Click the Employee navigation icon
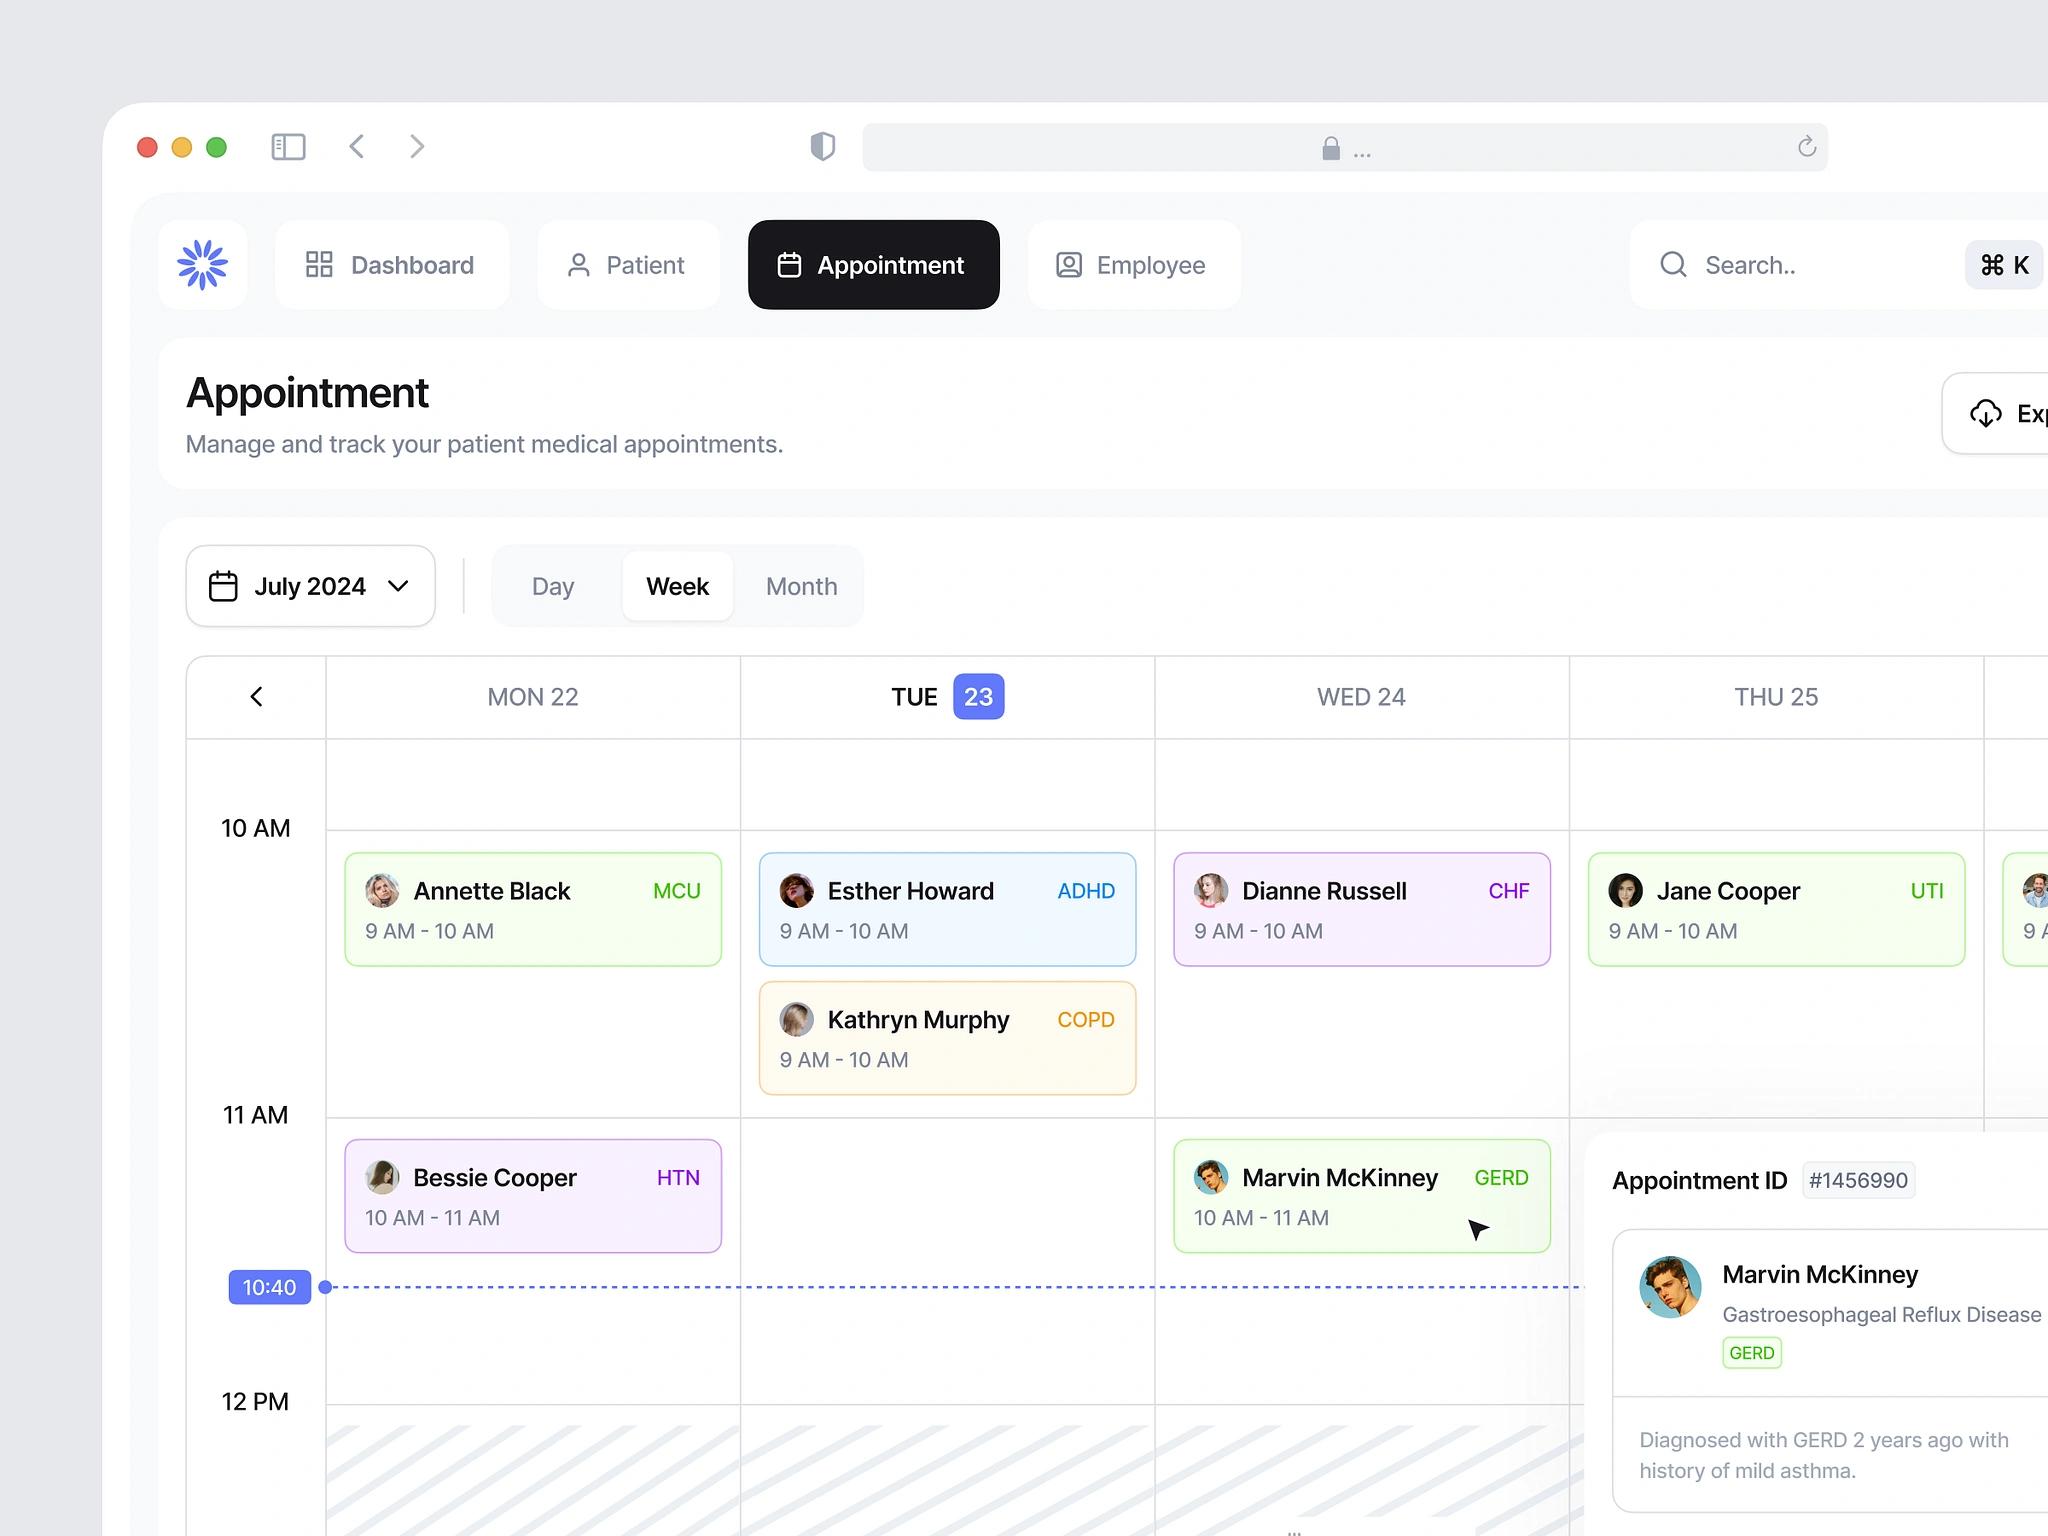 [1068, 265]
